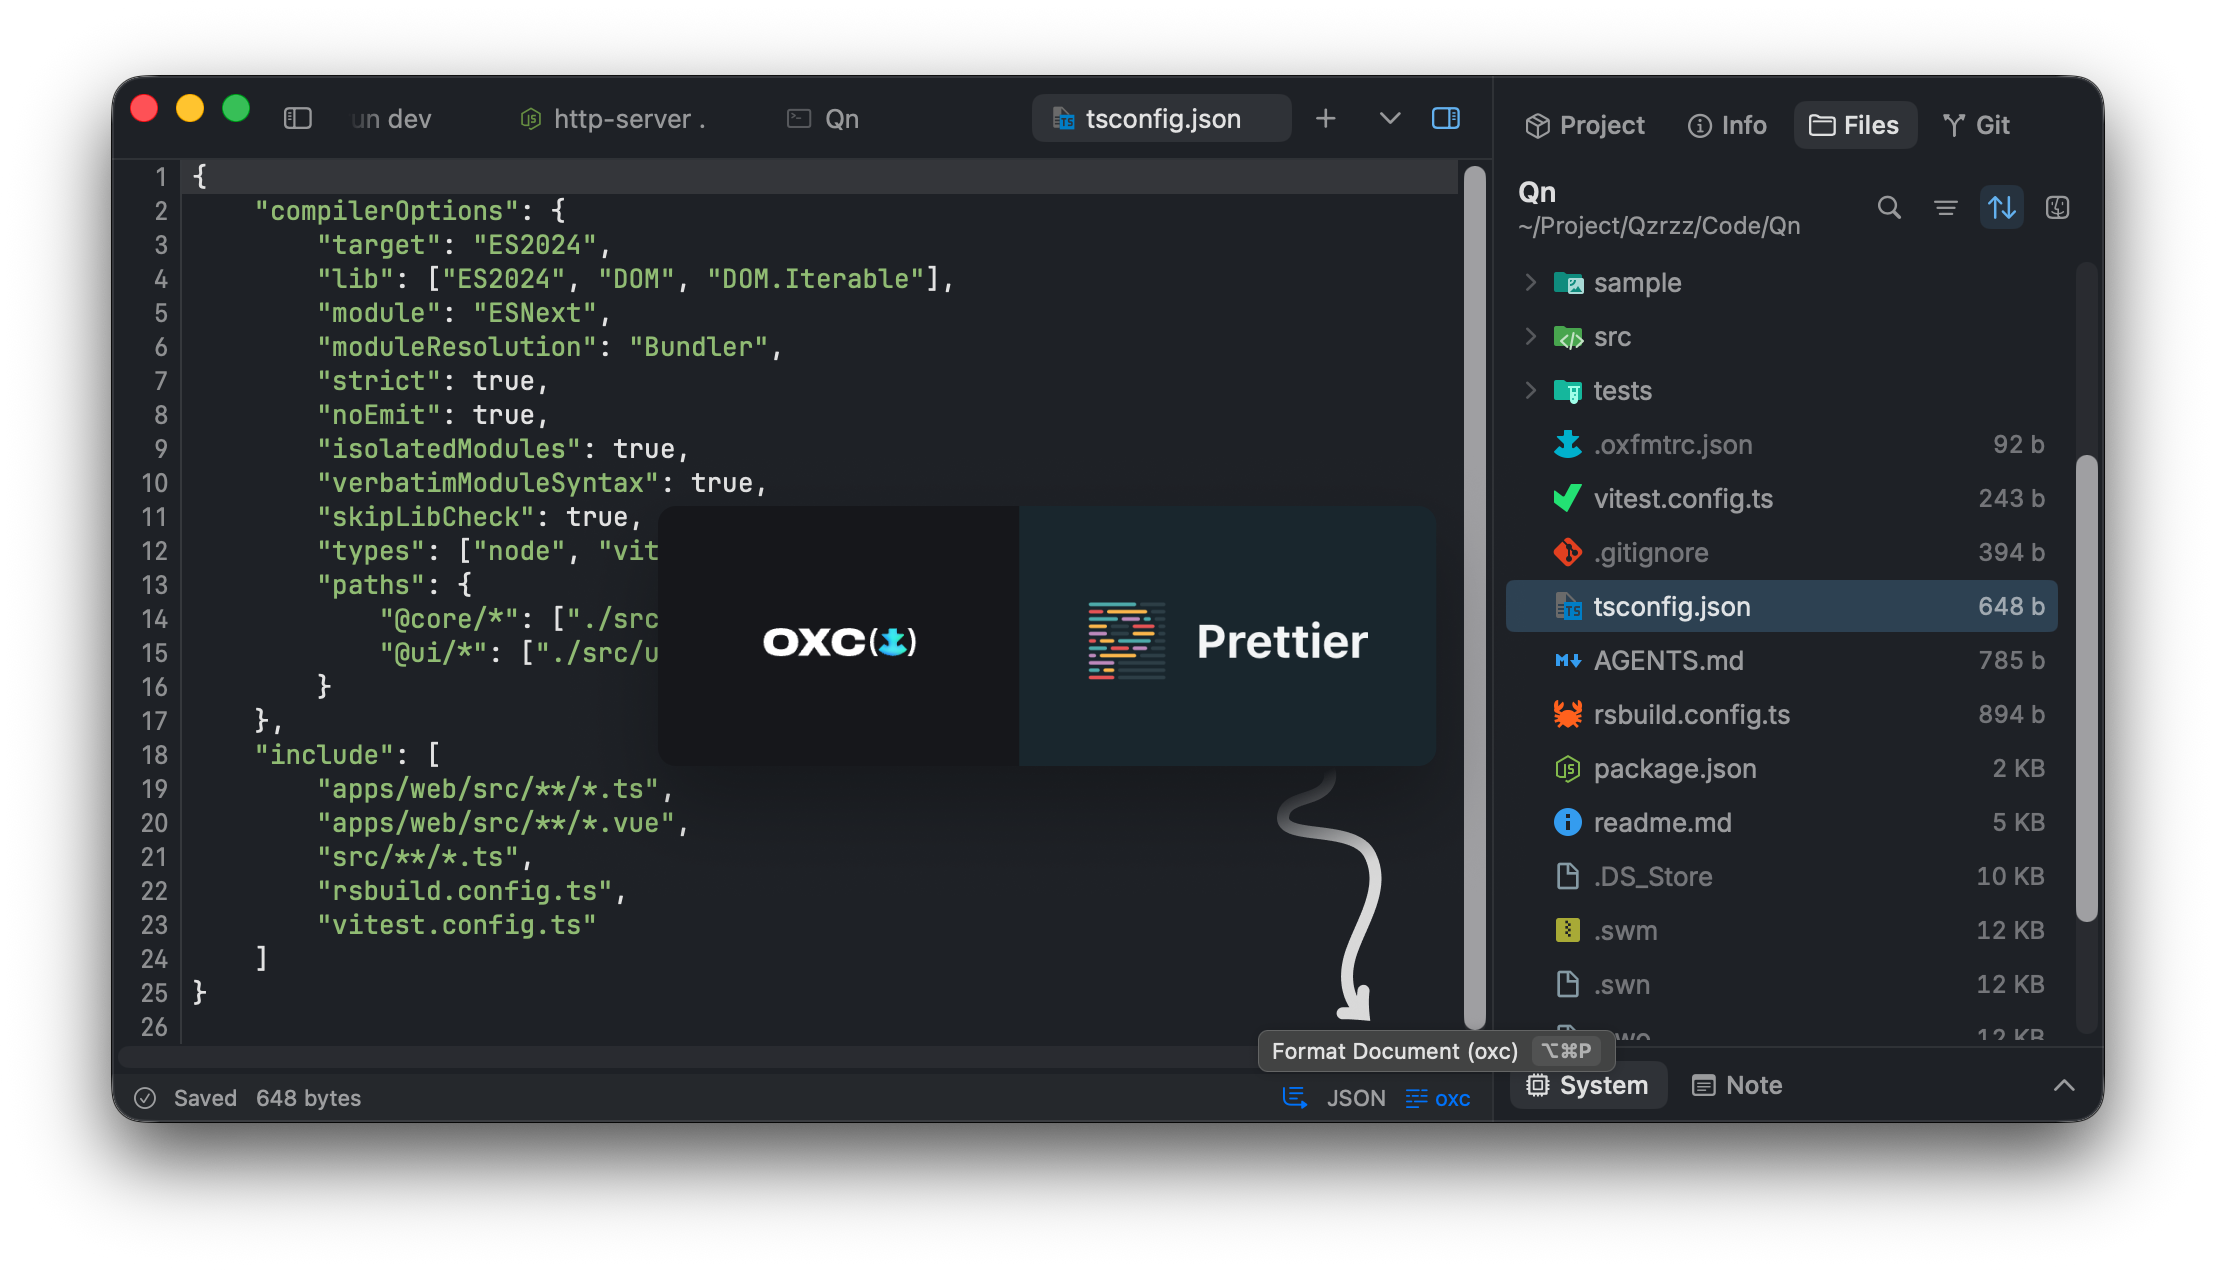The image size is (2216, 1270).
Task: Click the editor horizontal scrollbar
Action: 688,1056
